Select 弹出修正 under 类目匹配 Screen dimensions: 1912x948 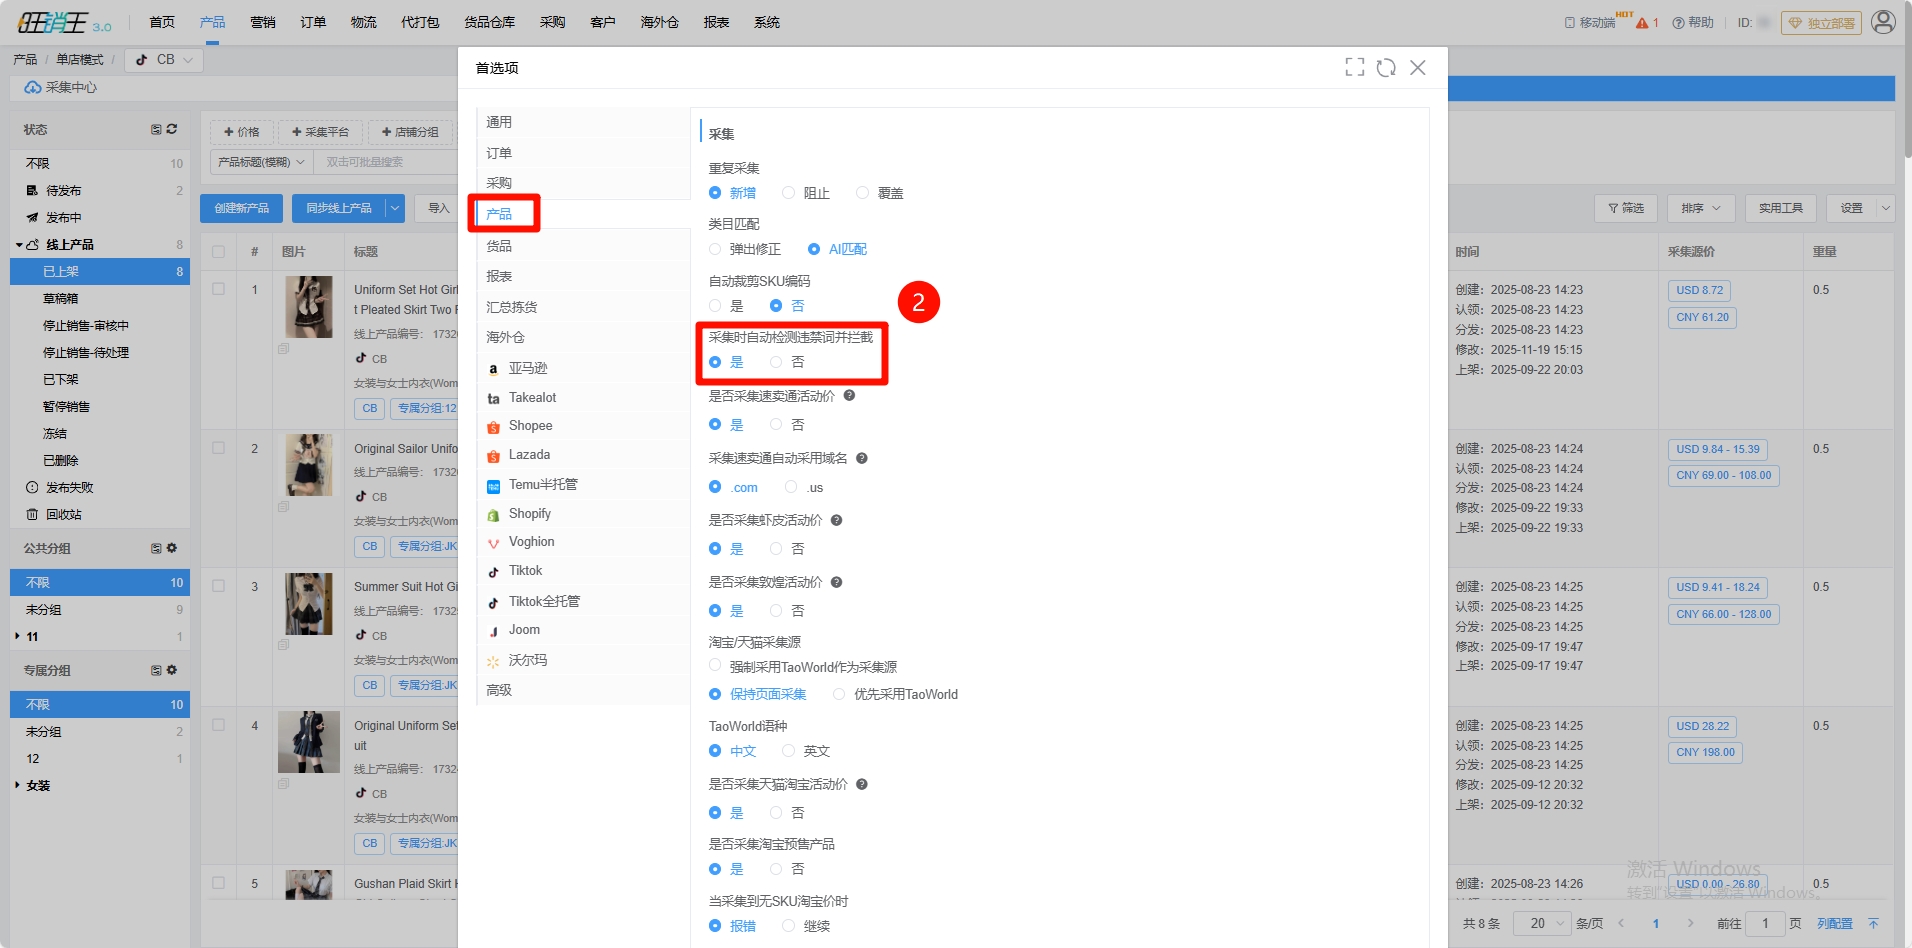(715, 249)
